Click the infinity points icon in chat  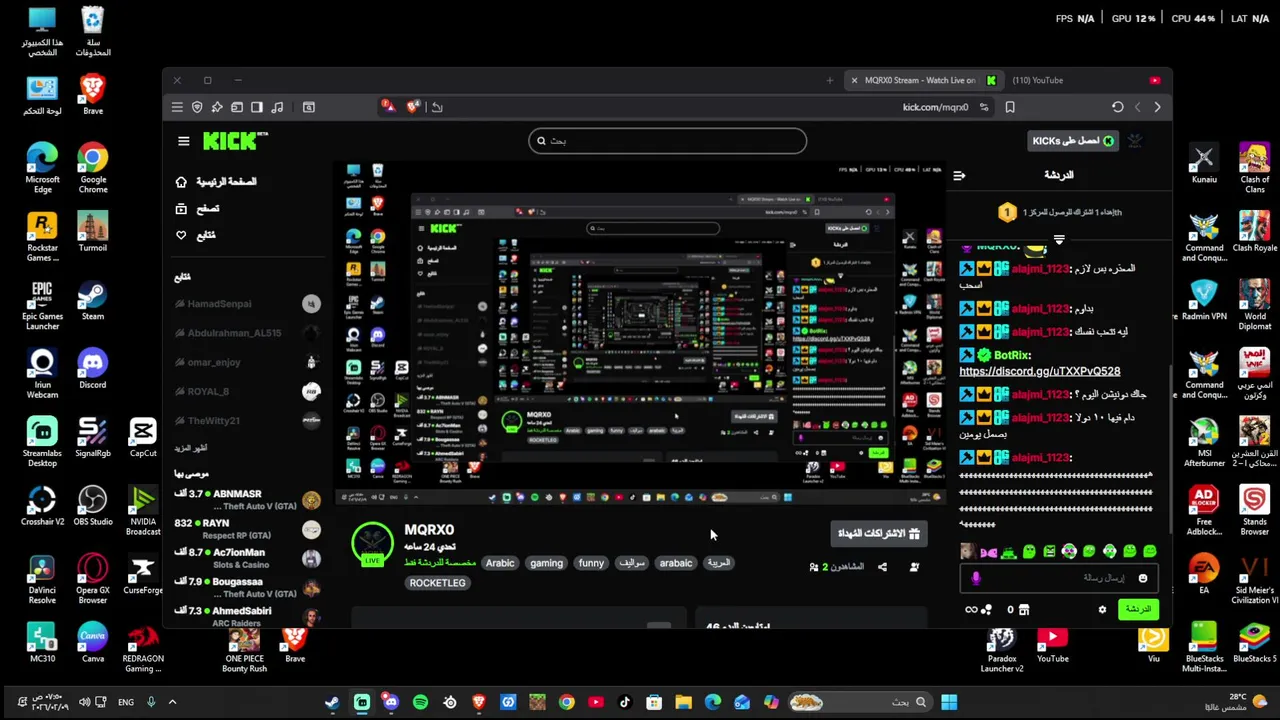coord(977,609)
